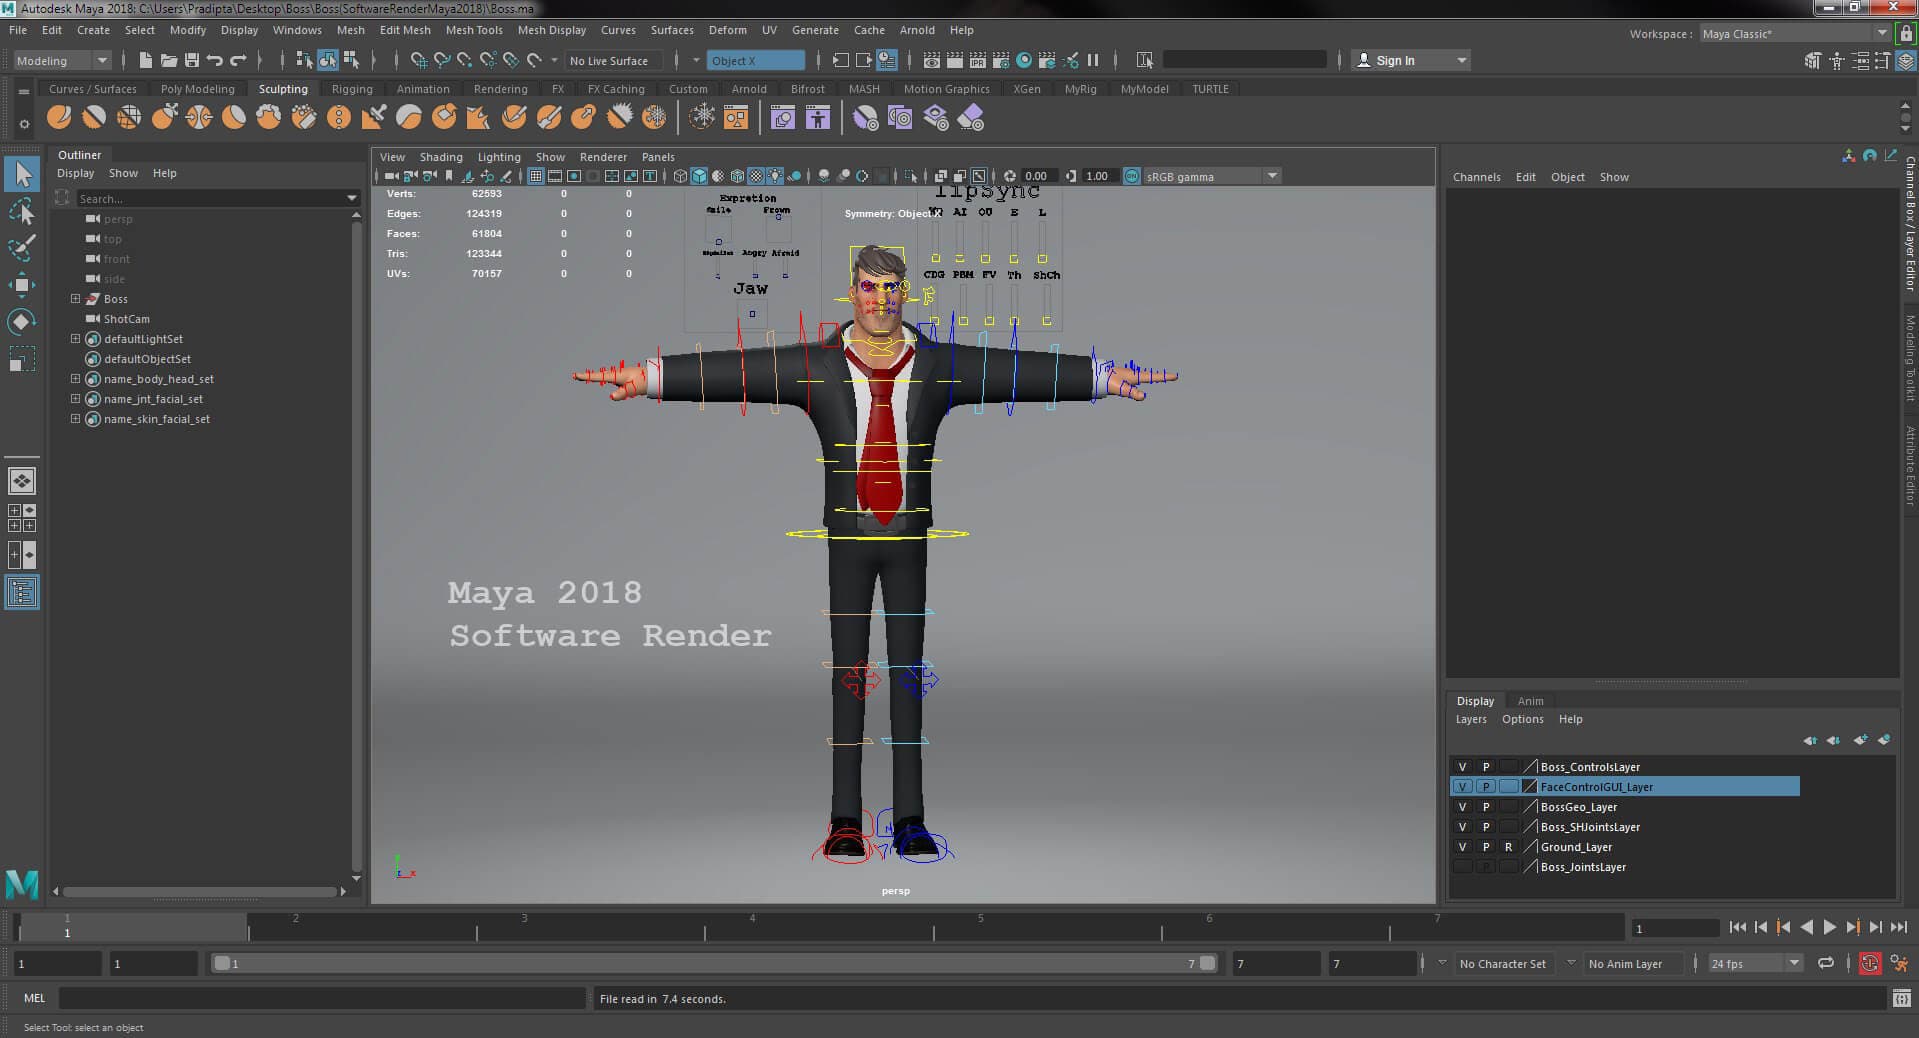The height and width of the screenshot is (1038, 1919).
Task: Open Channels menu in Channel Box
Action: point(1476,177)
